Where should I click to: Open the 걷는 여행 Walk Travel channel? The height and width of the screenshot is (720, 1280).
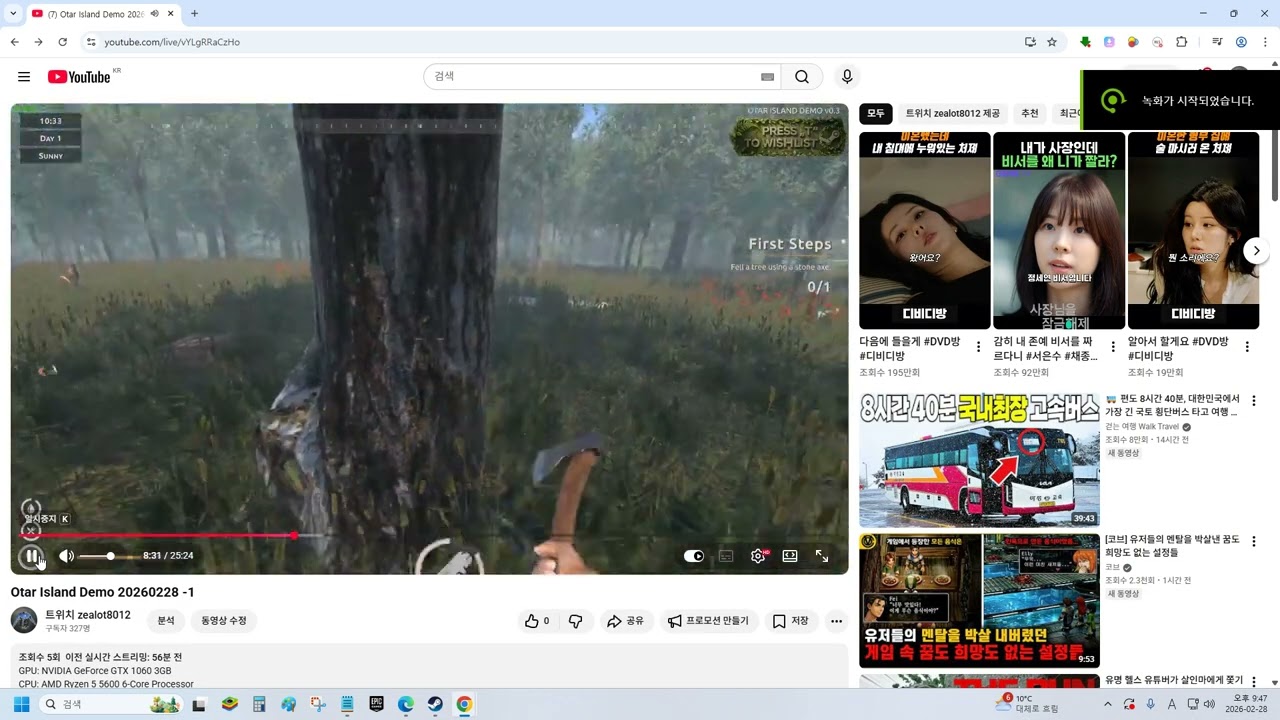1142,427
